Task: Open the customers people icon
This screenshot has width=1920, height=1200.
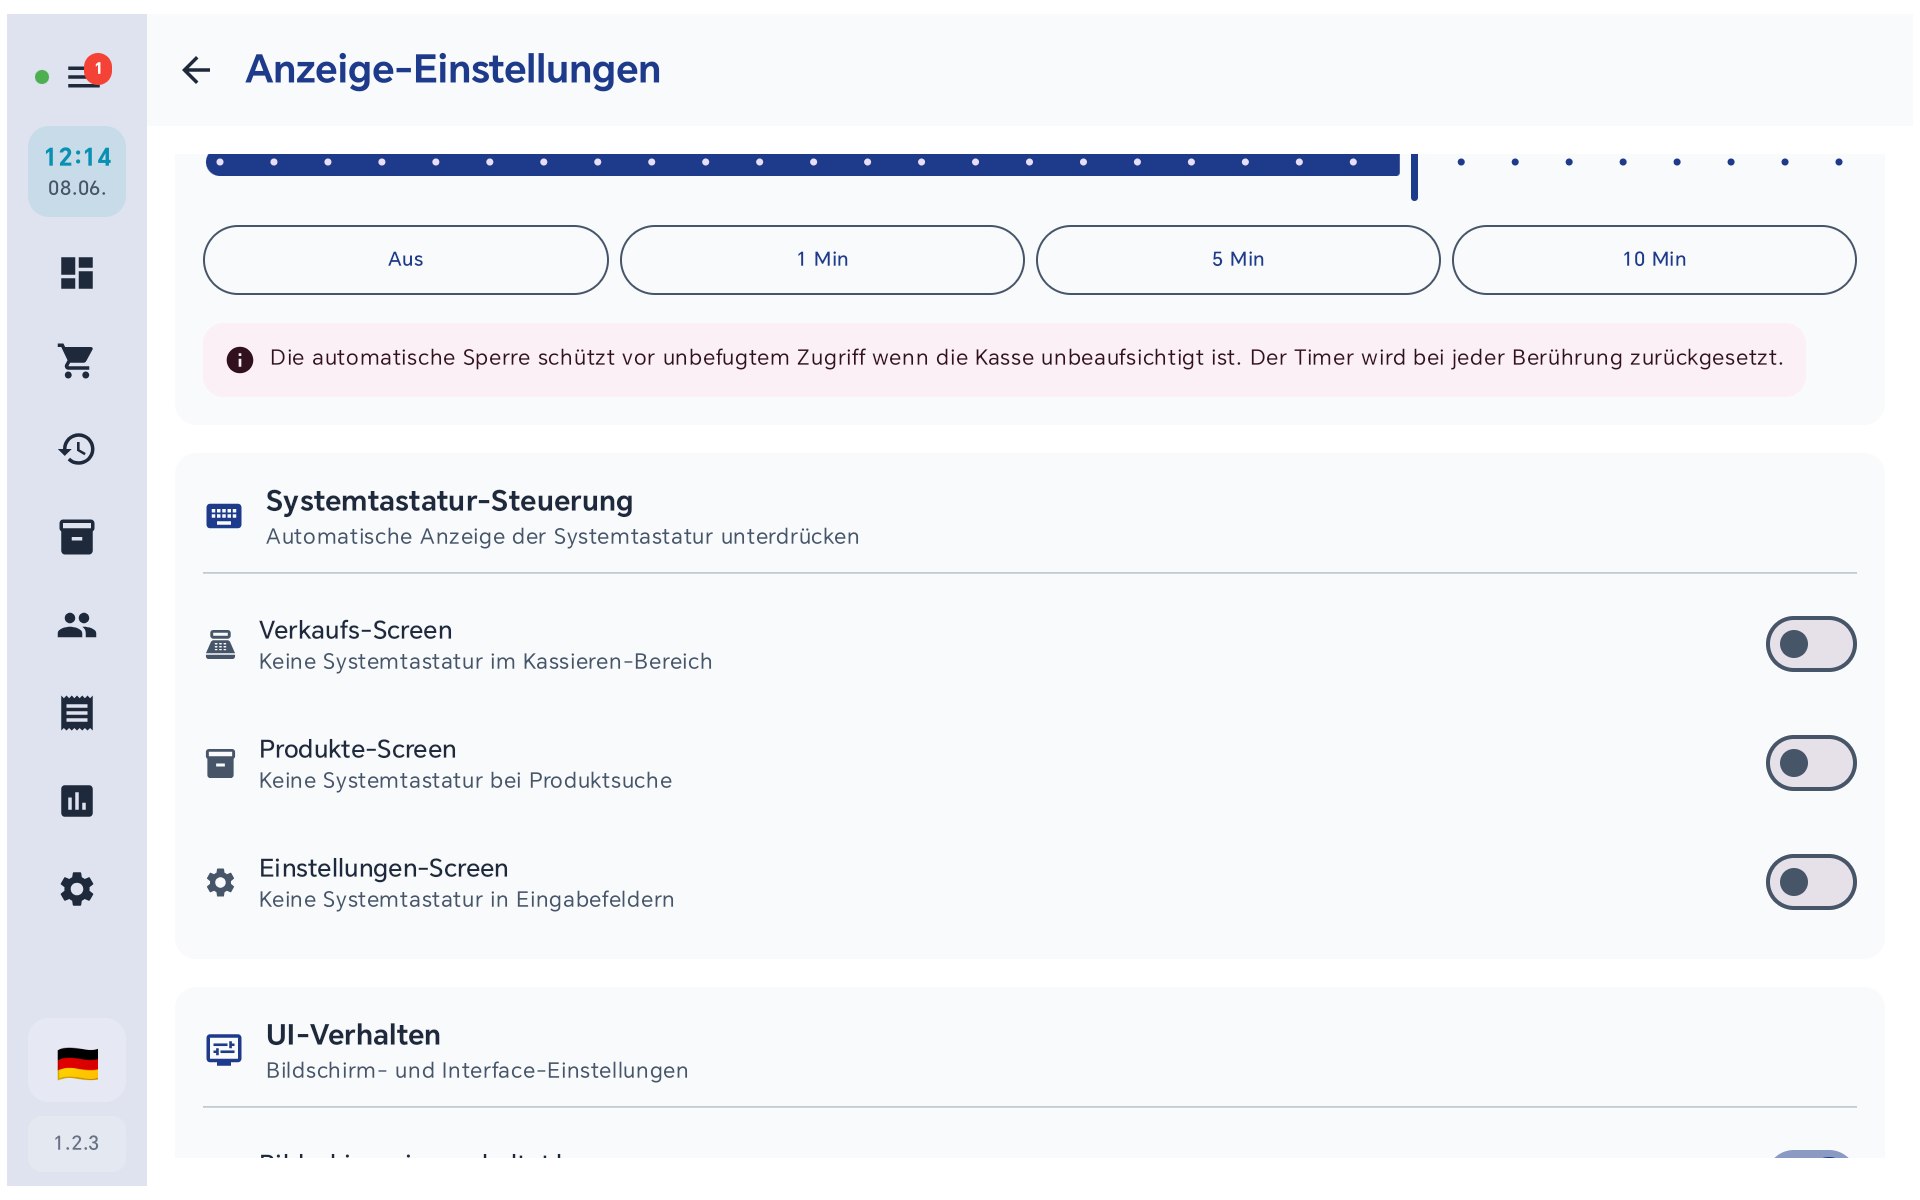Action: tap(77, 625)
